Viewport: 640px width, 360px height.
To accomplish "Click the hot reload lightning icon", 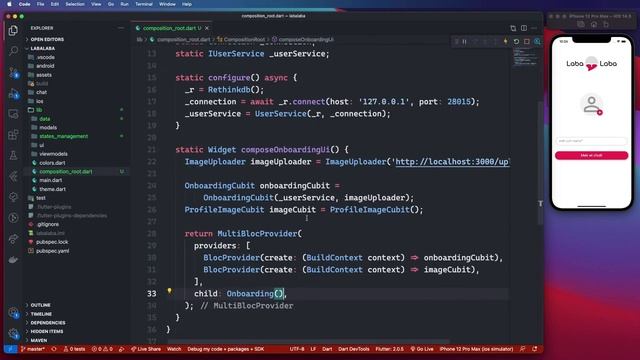I will pyautogui.click(x=506, y=42).
